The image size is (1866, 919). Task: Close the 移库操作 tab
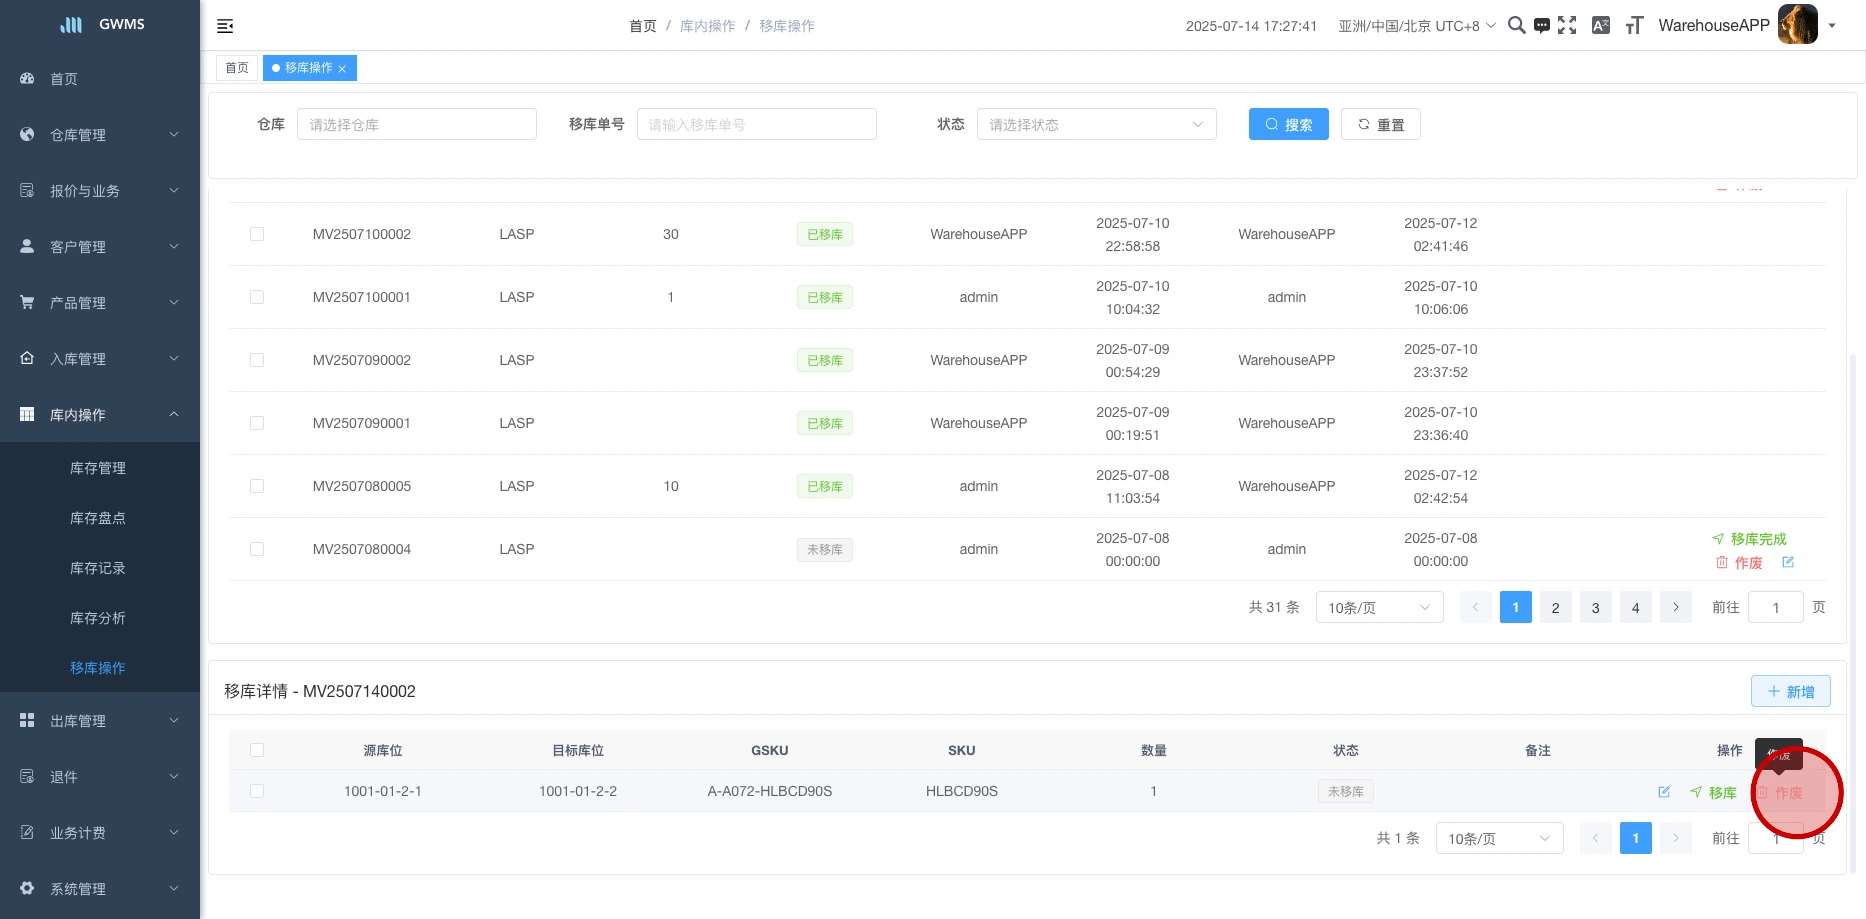(x=342, y=69)
